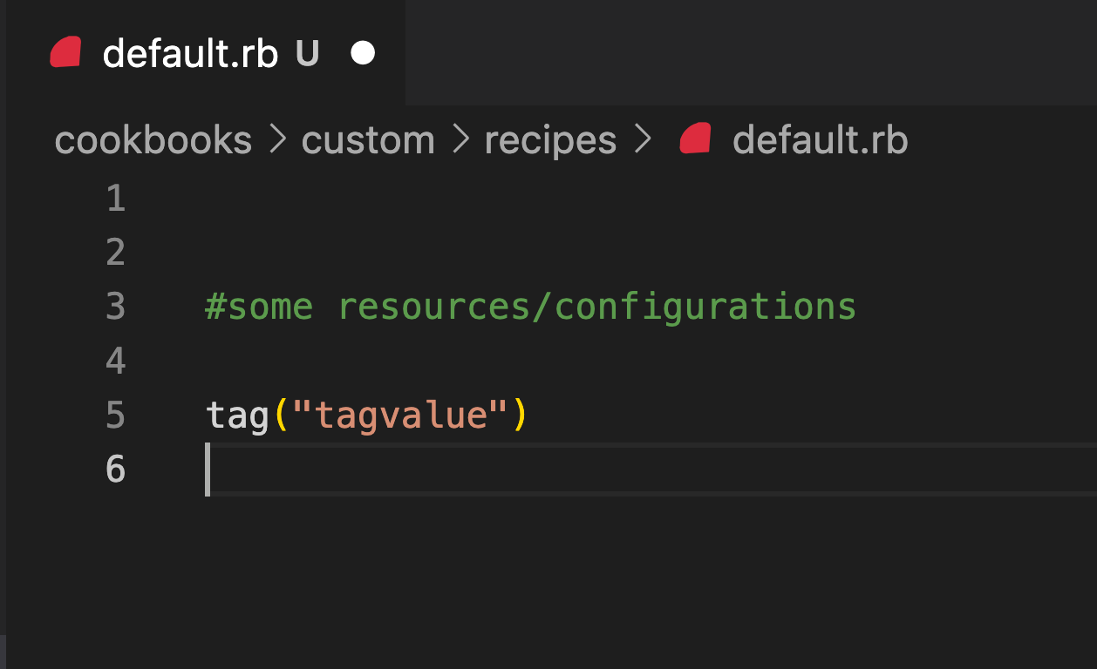Click line number 5 in the gutter
The image size is (1098, 670).
[115, 414]
